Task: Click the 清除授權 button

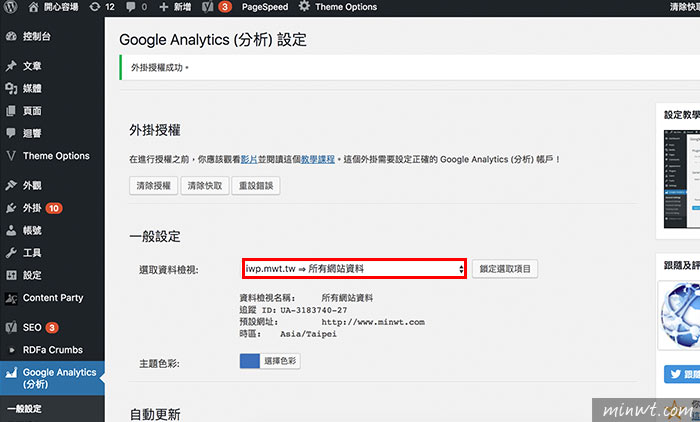Action: coord(154,186)
